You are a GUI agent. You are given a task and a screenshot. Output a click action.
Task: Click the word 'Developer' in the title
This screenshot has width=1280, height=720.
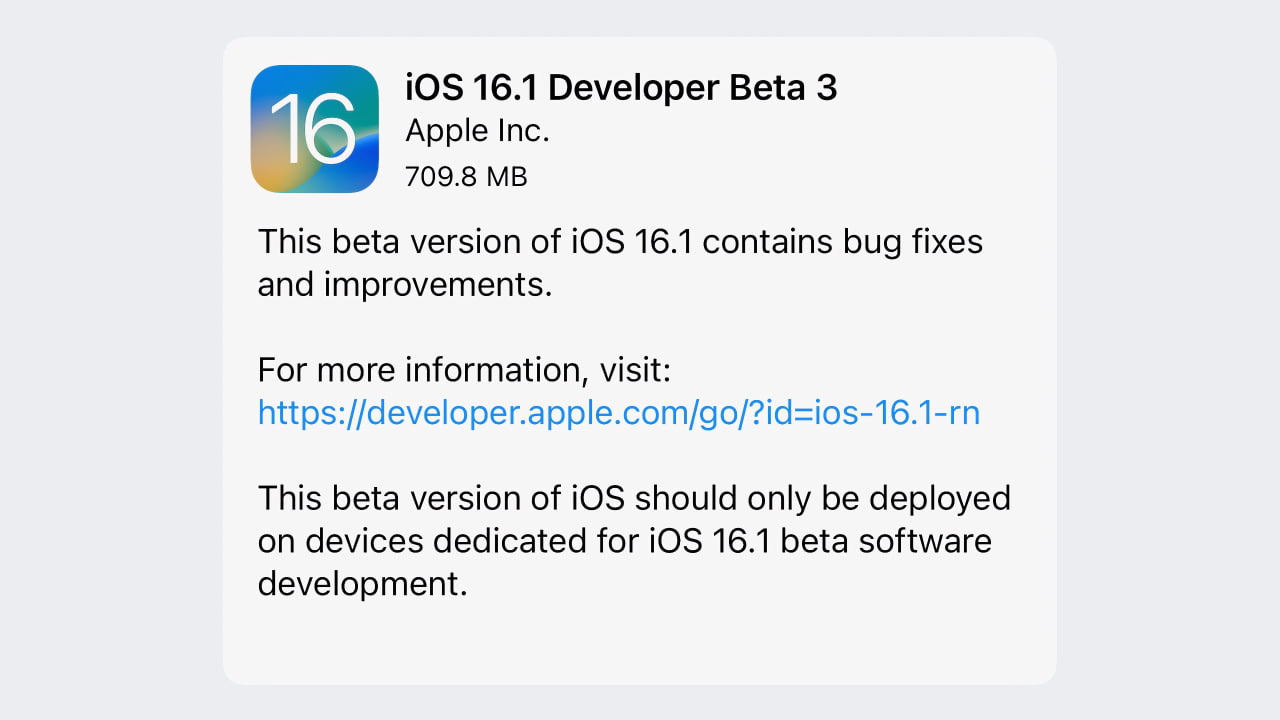point(632,88)
